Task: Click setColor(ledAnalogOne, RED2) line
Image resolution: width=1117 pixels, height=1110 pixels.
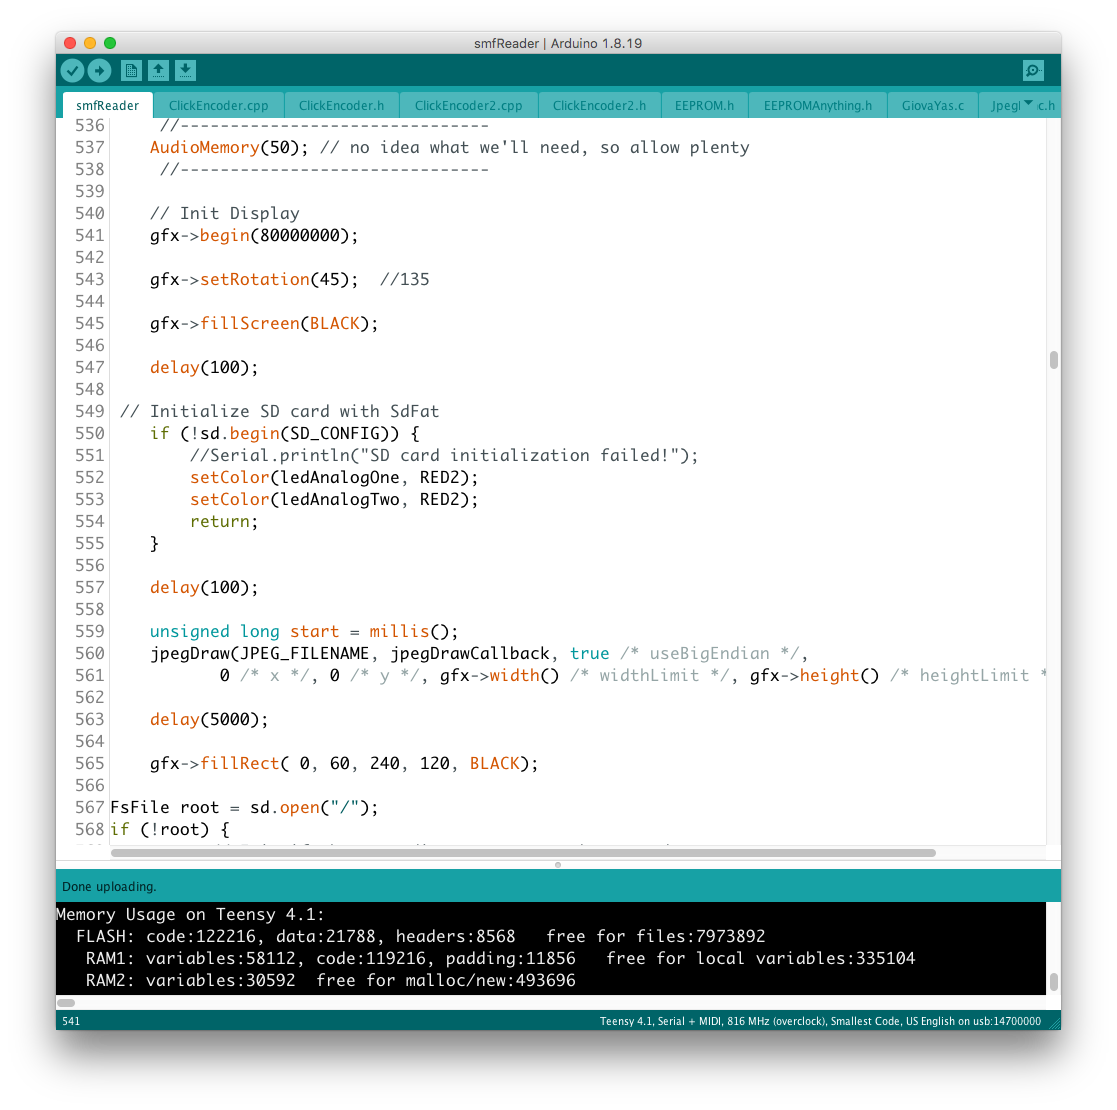Action: pos(334,477)
